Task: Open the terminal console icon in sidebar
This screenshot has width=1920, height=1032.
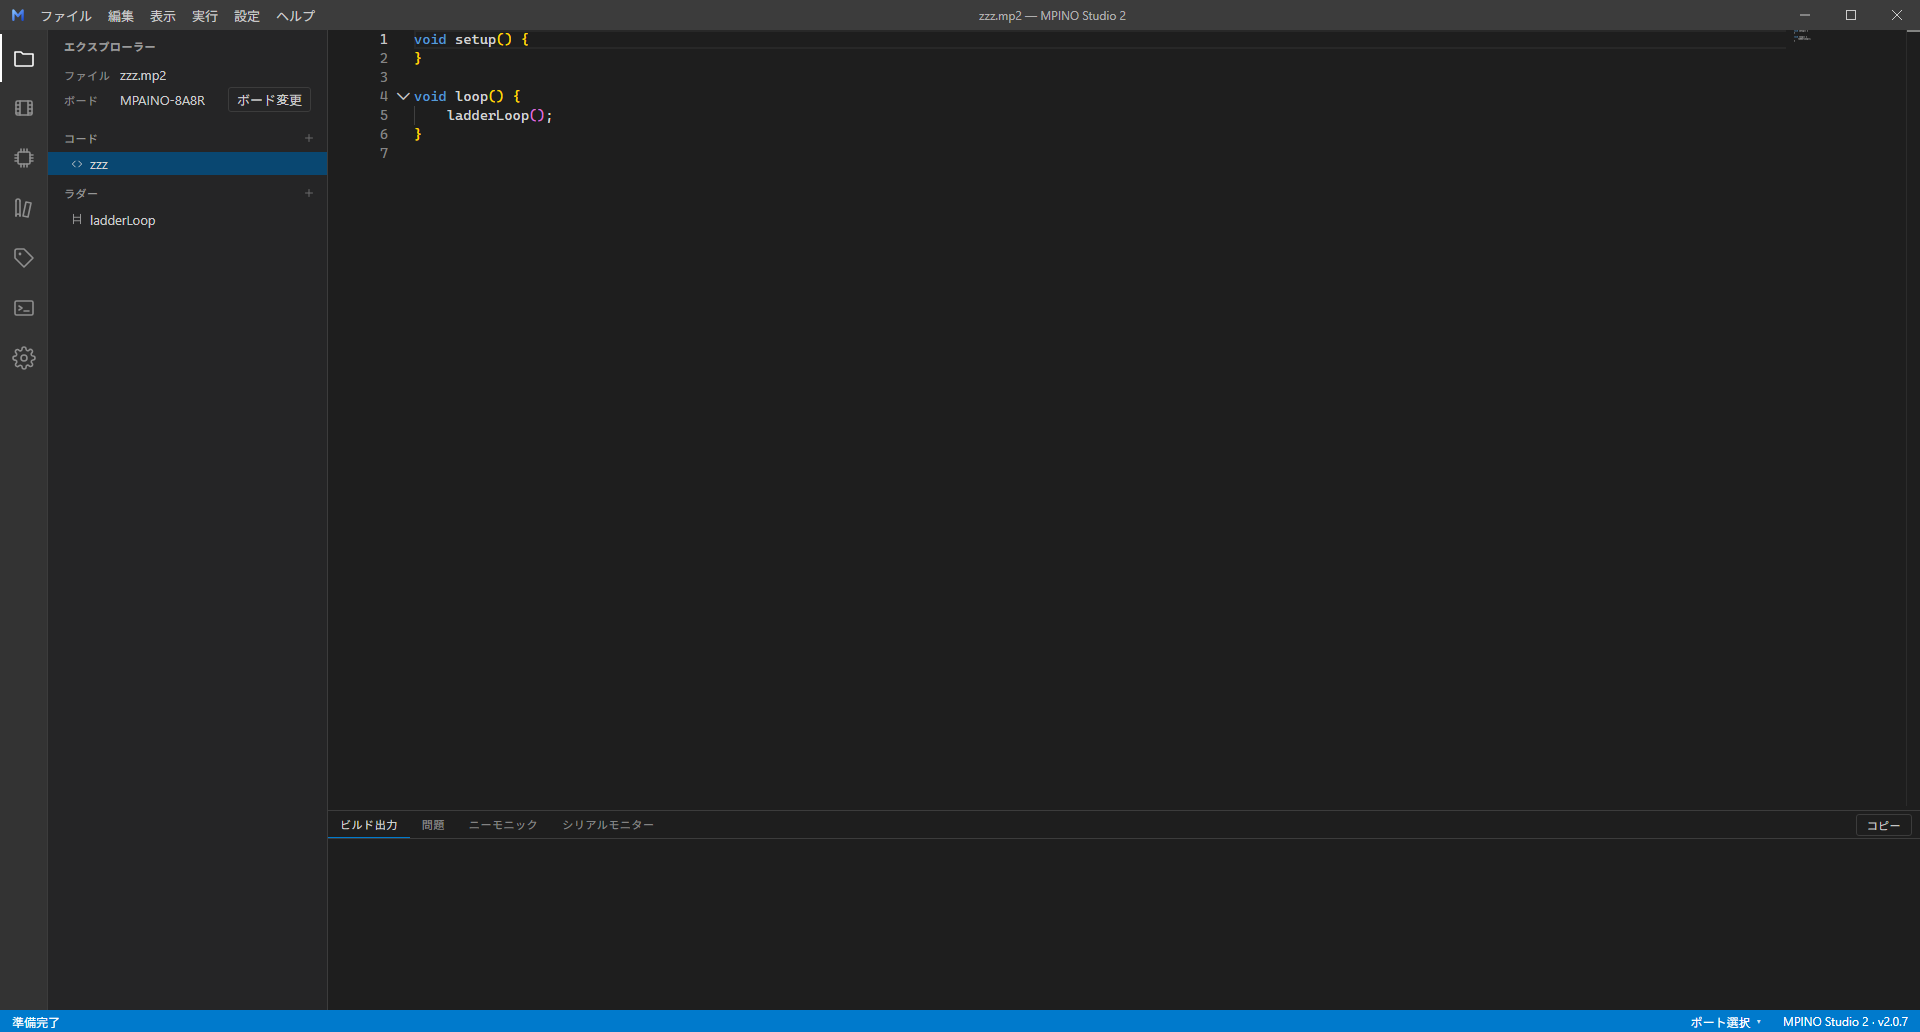Action: tap(24, 308)
